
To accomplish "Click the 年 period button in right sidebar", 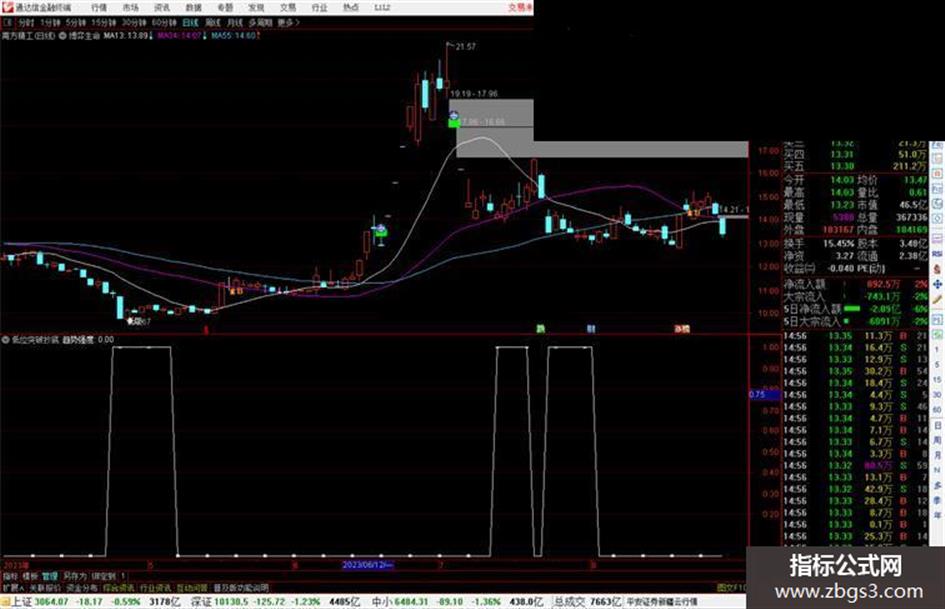I will (937, 516).
